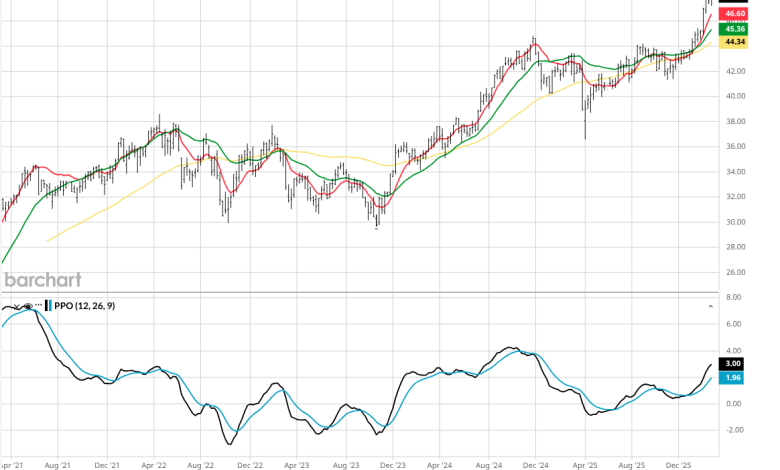
Task: Click the yellow 44.34 moving average label
Action: pos(735,42)
